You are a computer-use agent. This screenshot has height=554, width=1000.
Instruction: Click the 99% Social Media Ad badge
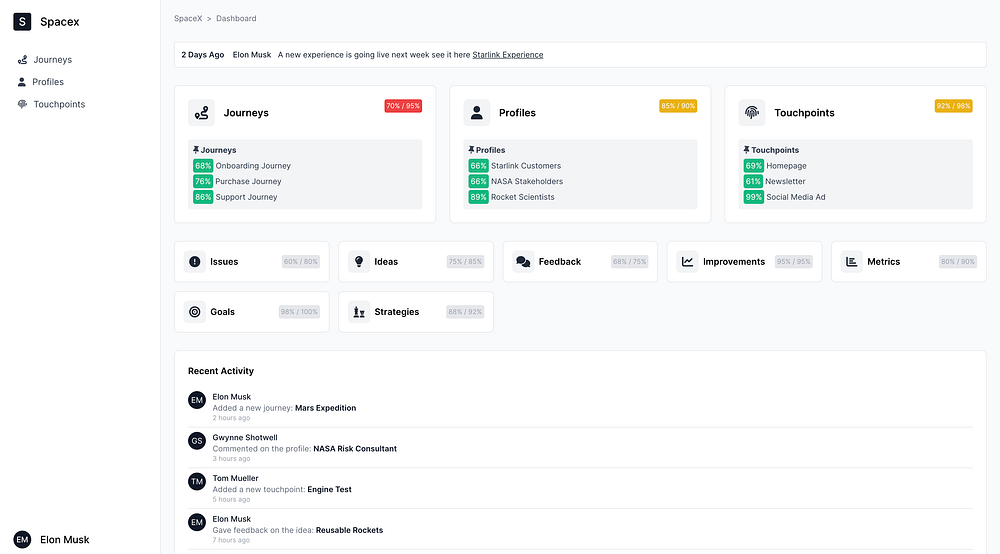point(754,197)
